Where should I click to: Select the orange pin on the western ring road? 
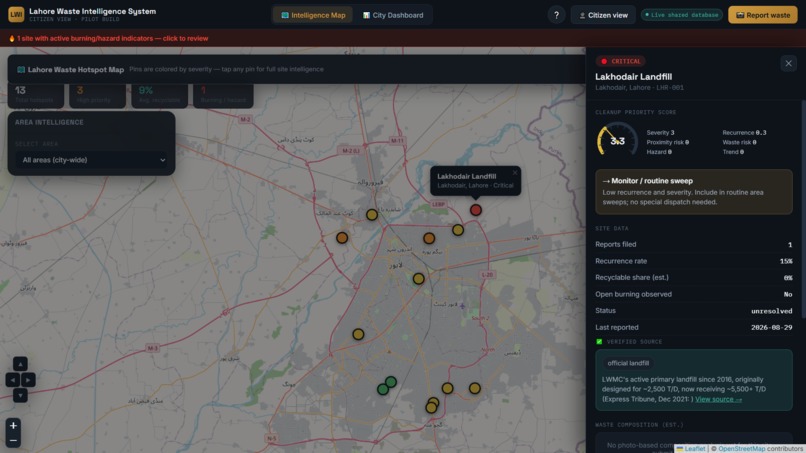(342, 238)
